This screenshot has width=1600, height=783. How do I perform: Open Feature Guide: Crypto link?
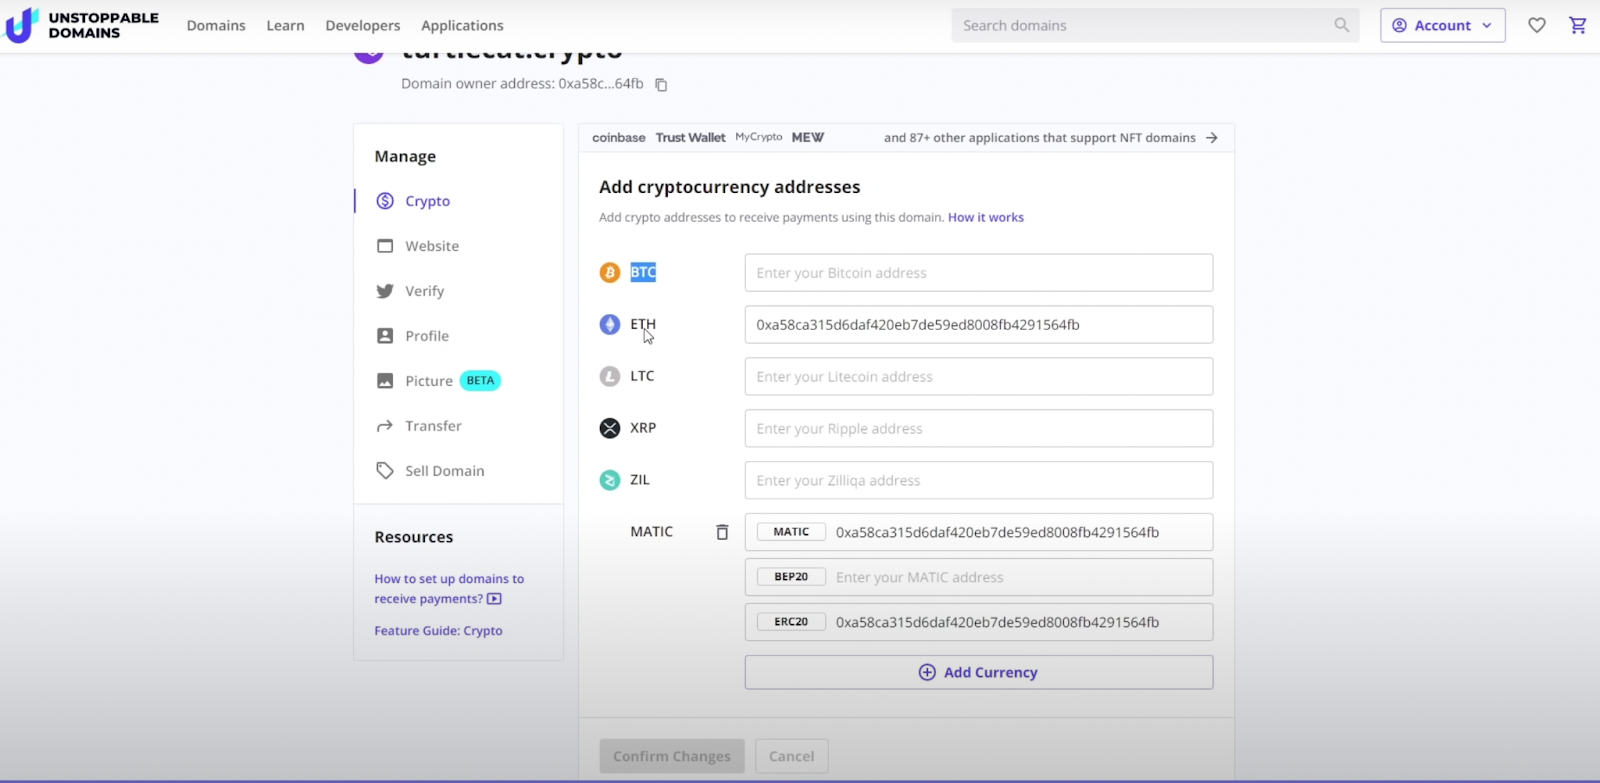[438, 631]
